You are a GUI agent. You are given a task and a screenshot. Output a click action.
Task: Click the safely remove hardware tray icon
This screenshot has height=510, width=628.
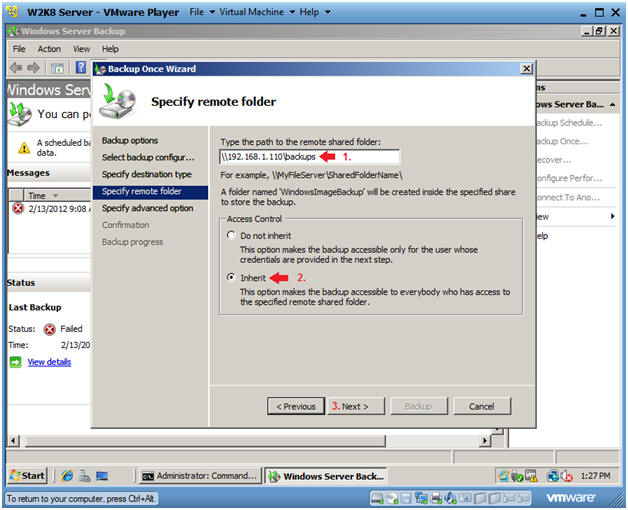518,476
